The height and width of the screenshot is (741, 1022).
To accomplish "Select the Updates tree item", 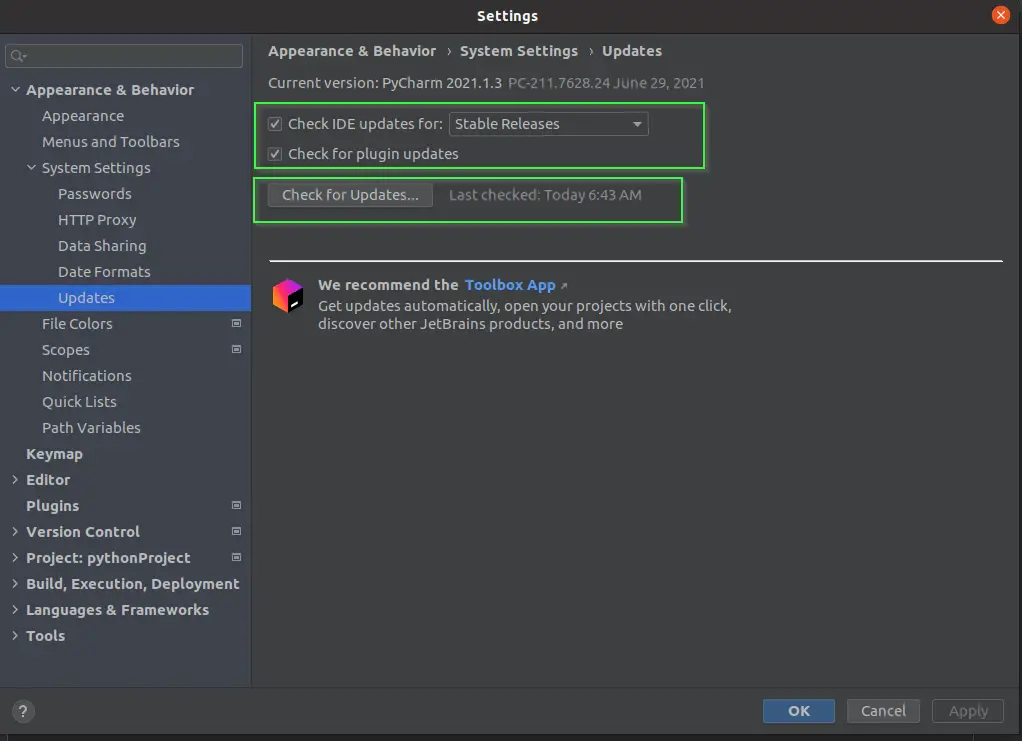I will [125, 298].
